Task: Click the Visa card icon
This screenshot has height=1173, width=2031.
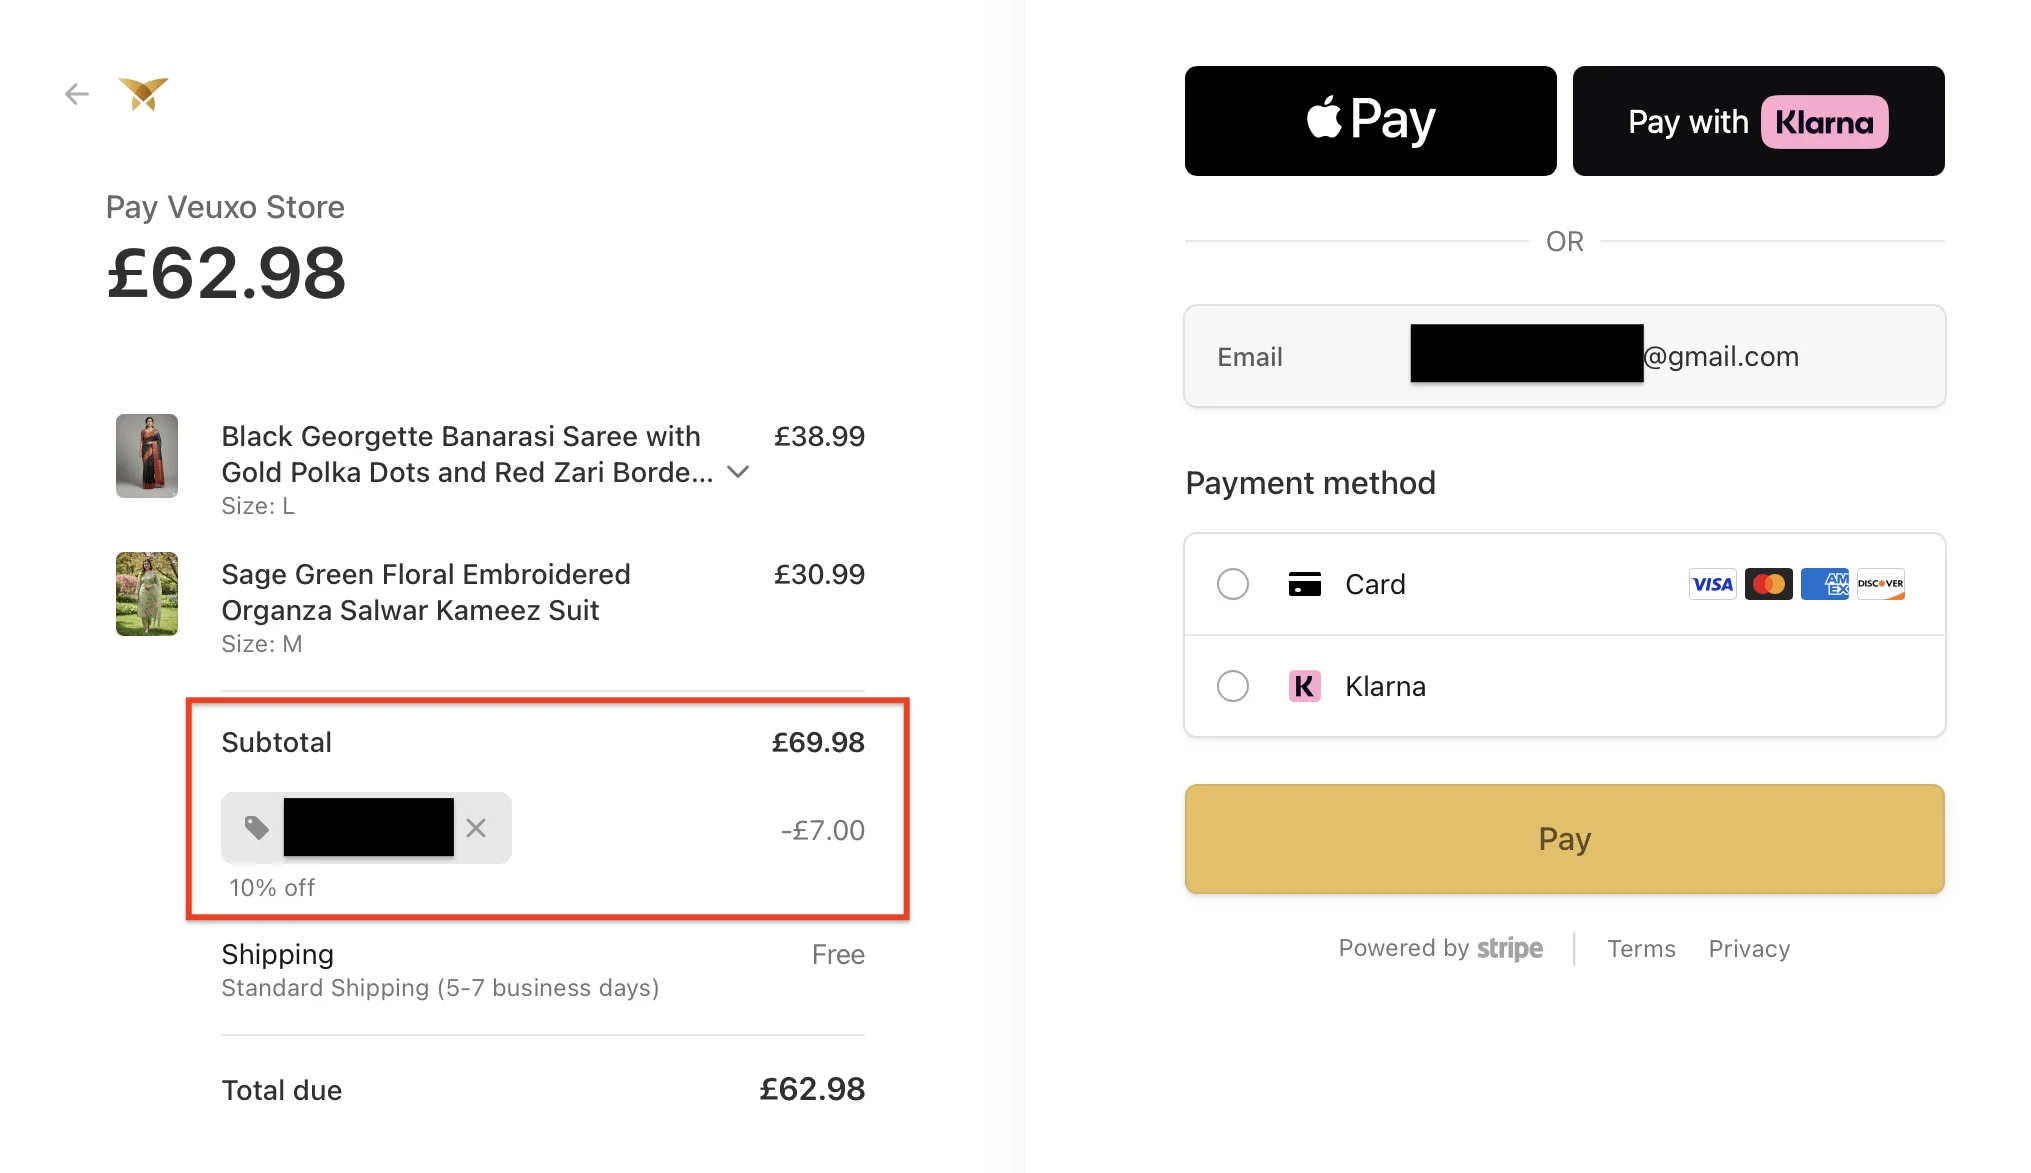Action: point(1712,584)
